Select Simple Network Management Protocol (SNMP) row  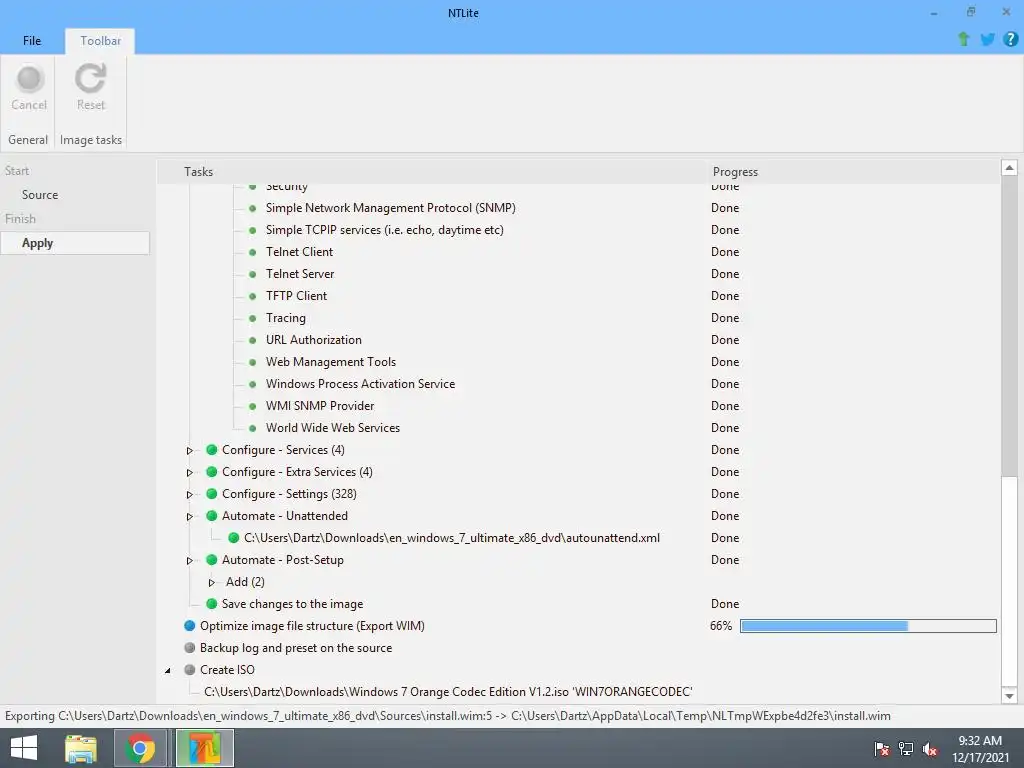(x=391, y=208)
